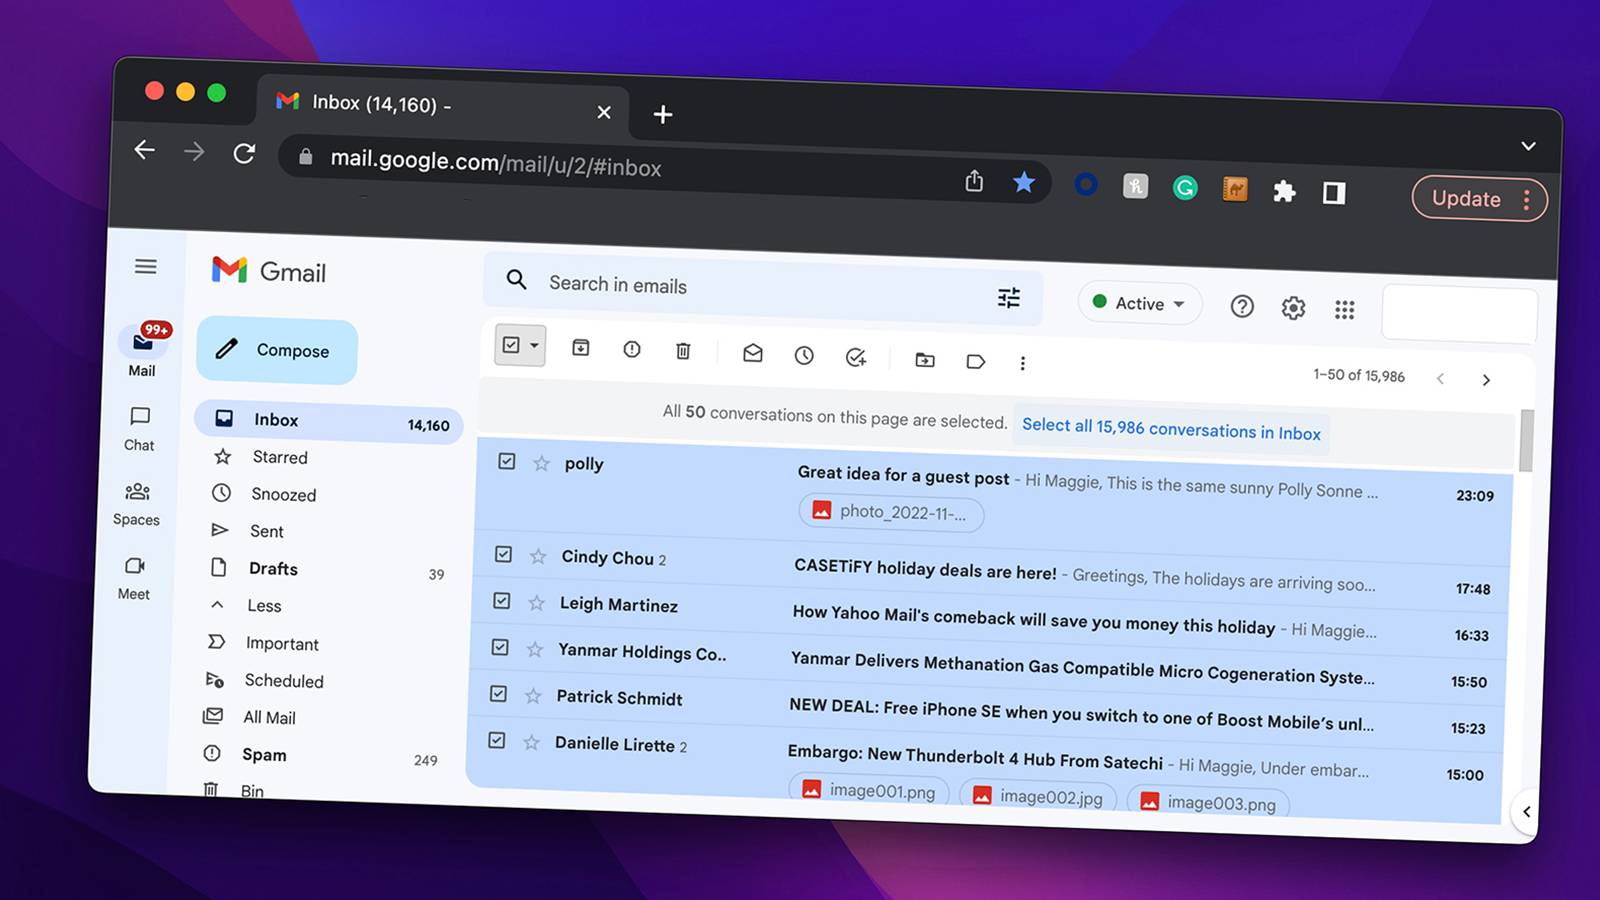Open Chat from the left rail
This screenshot has width=1600, height=900.
point(137,428)
